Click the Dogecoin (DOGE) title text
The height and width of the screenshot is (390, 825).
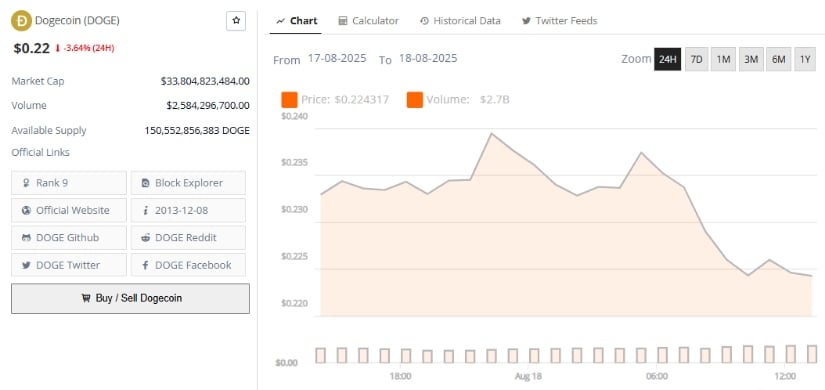77,21
